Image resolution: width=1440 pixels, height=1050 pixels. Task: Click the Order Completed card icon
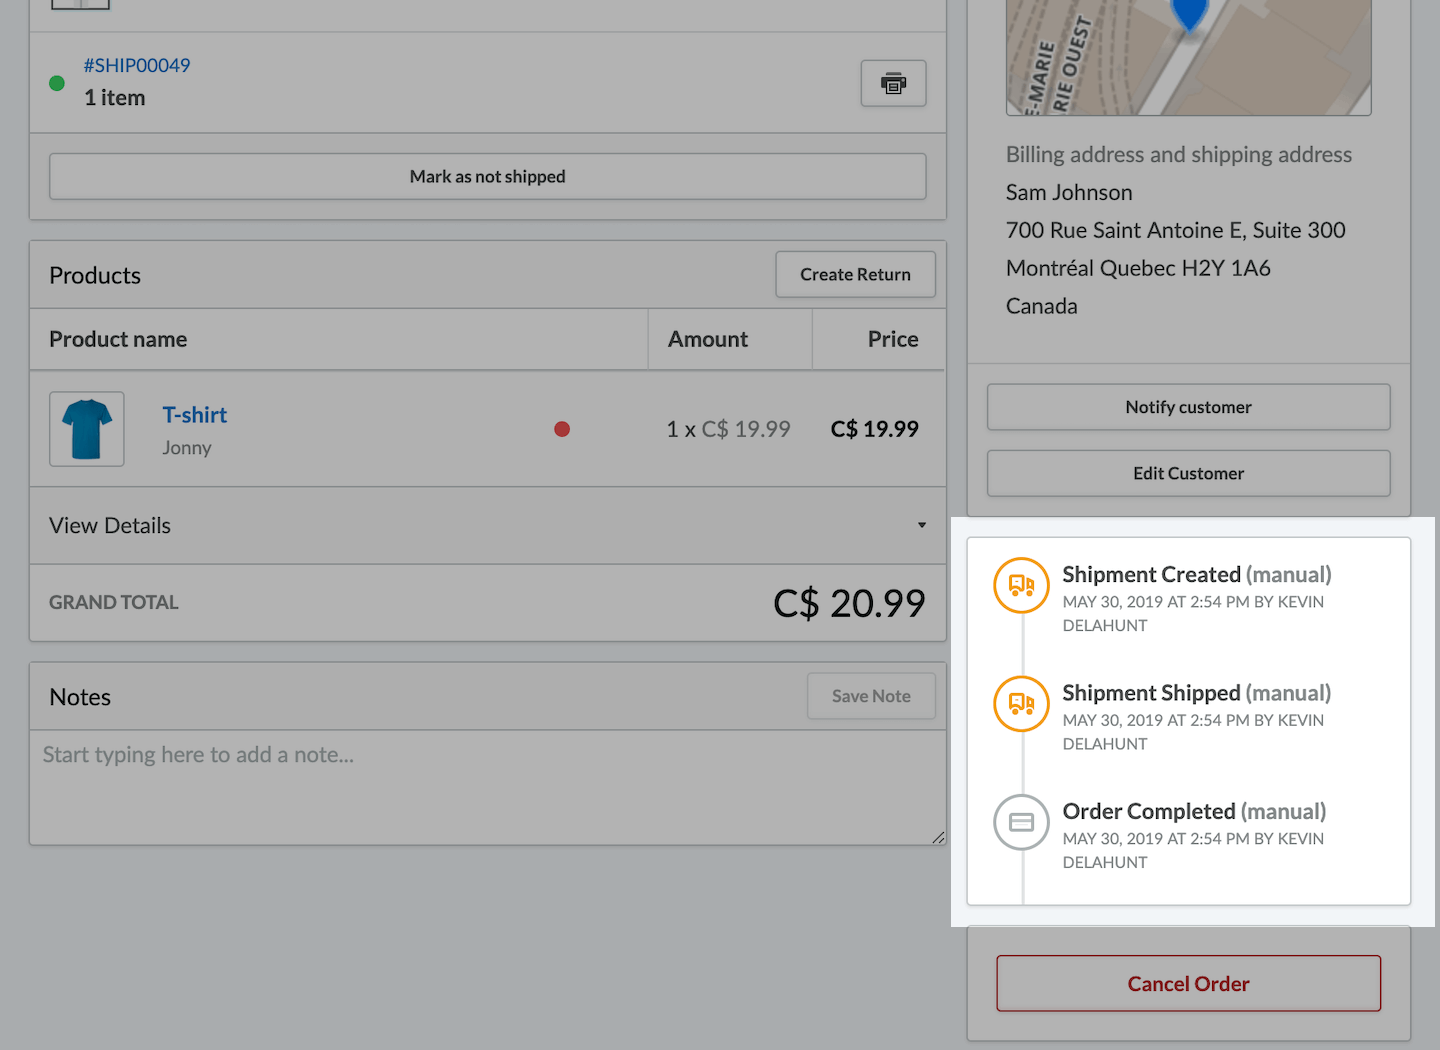point(1021,822)
